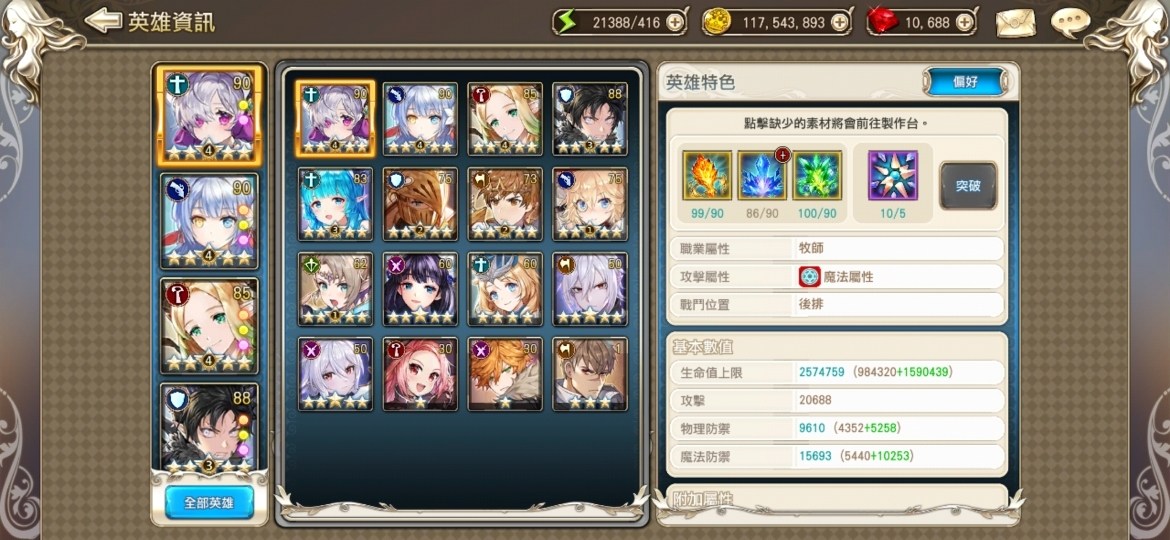Screen dimensions: 1170x540
Task: Select the pink-haired level 30 hero
Action: [x=420, y=374]
